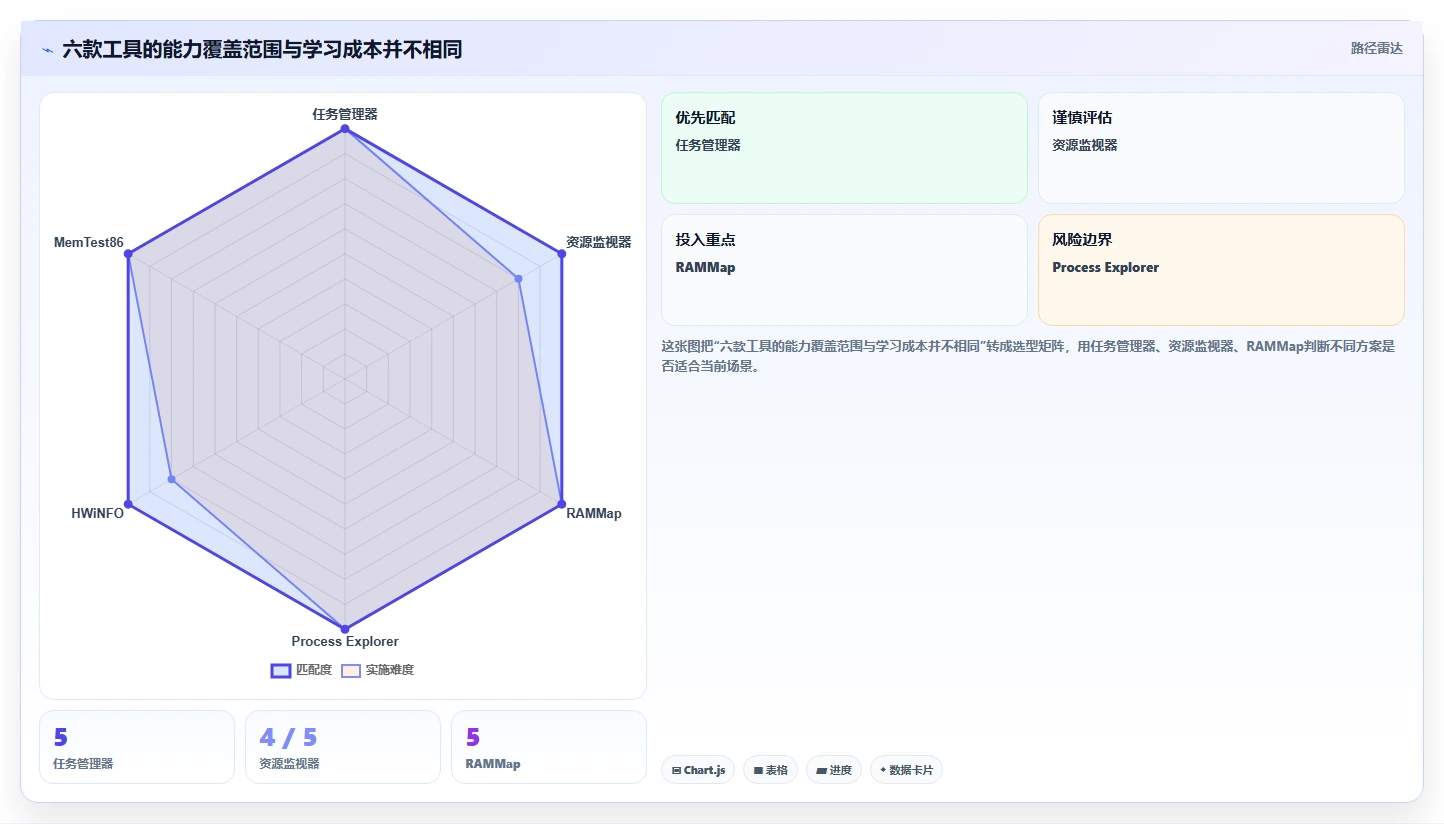The width and height of the screenshot is (1444, 824).
Task: Click the 4 / 5 stat value
Action: [x=288, y=738]
